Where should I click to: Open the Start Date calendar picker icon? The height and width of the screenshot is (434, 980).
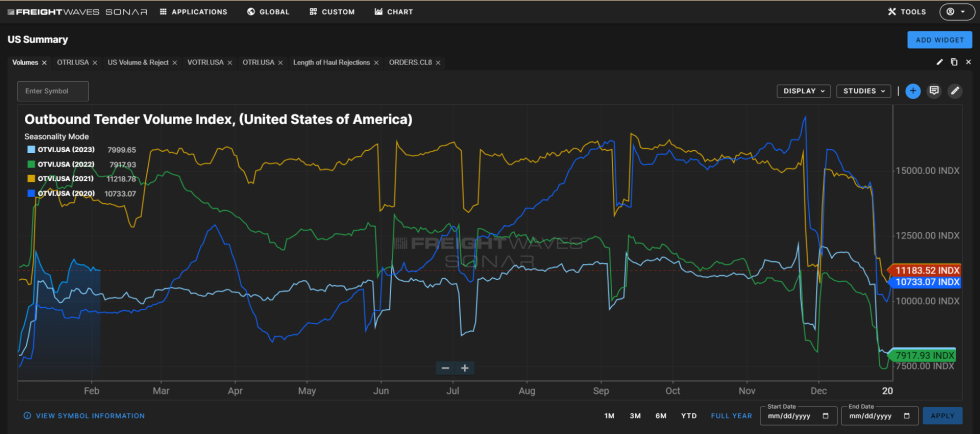pyautogui.click(x=825, y=415)
